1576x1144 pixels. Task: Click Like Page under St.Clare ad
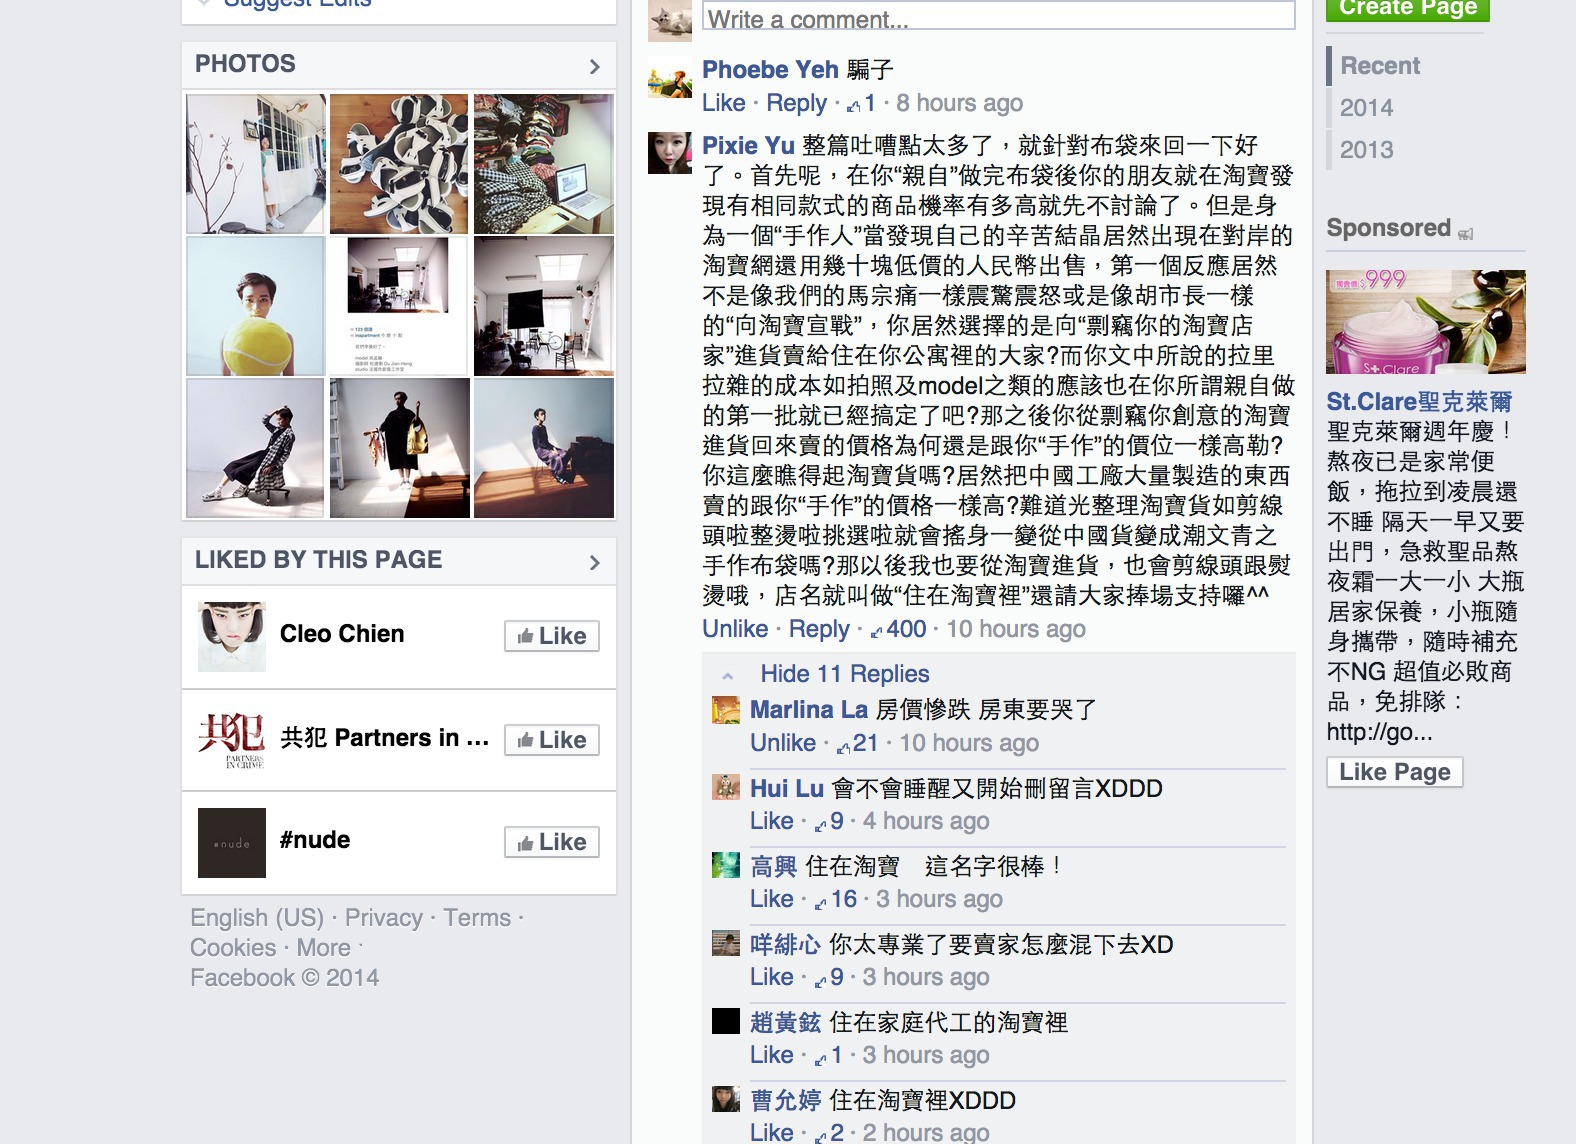click(x=1395, y=772)
